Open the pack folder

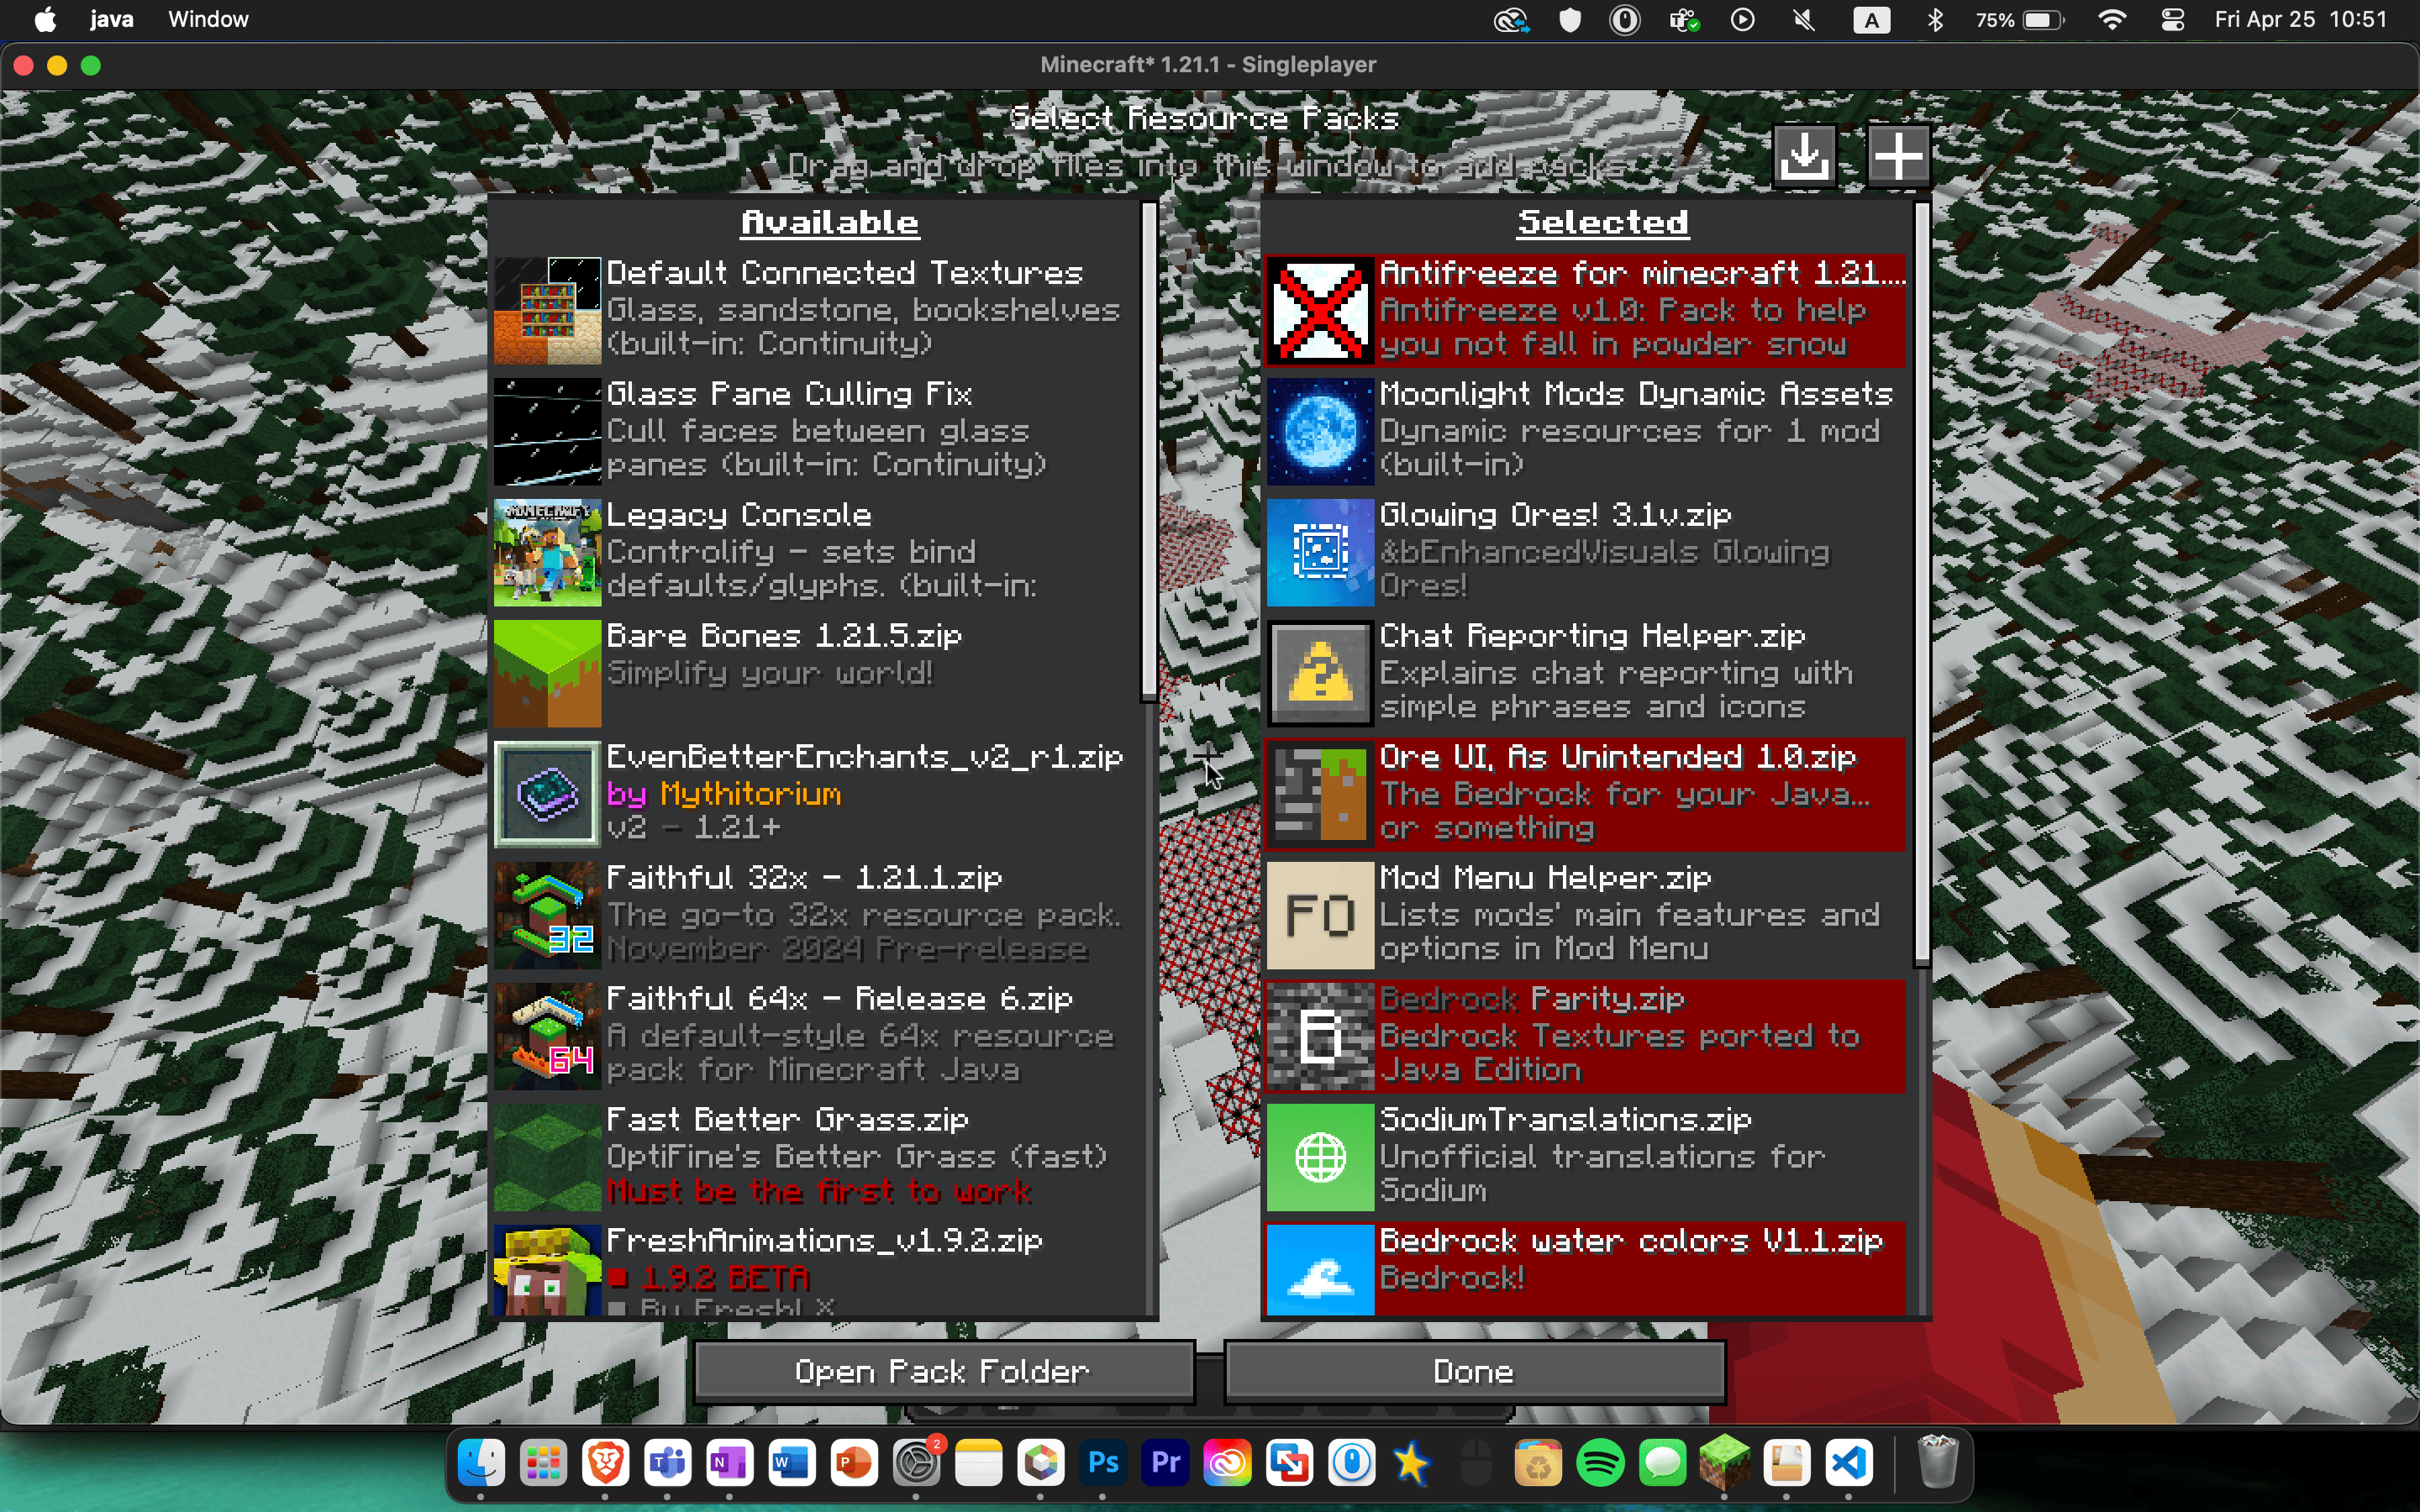tap(943, 1371)
